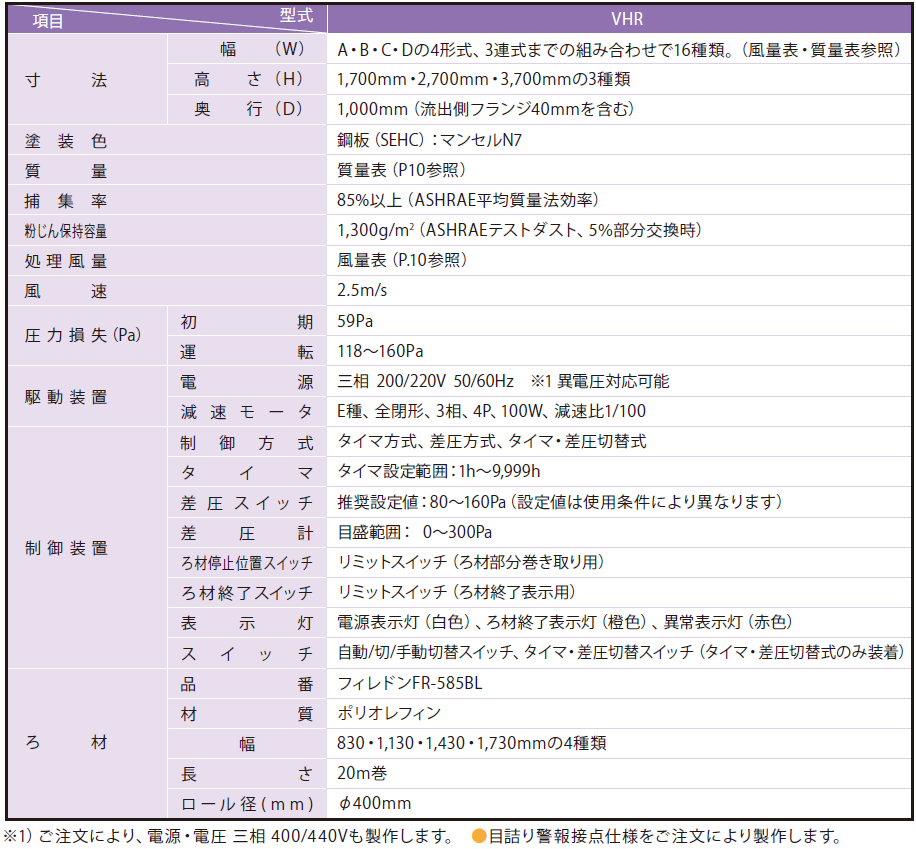Click the orange bullet before 目詰り警報接点仕様
The image size is (916, 849).
[x=479, y=836]
